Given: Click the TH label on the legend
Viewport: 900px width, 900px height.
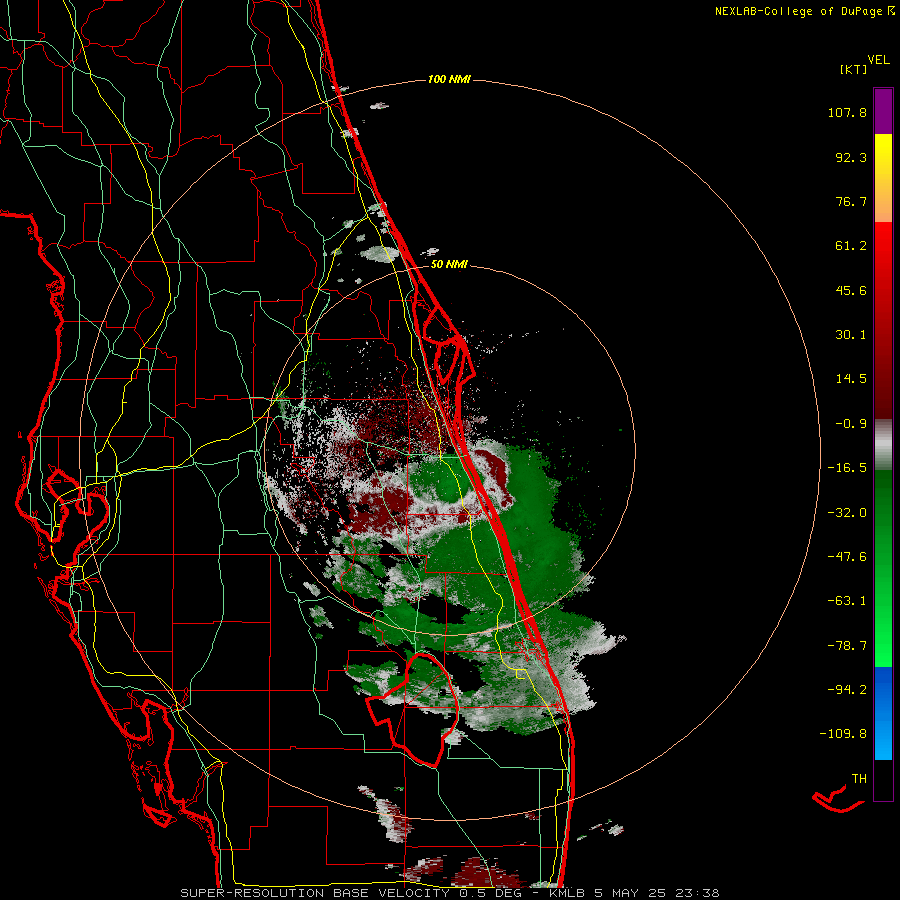Looking at the screenshot, I should click(x=859, y=779).
